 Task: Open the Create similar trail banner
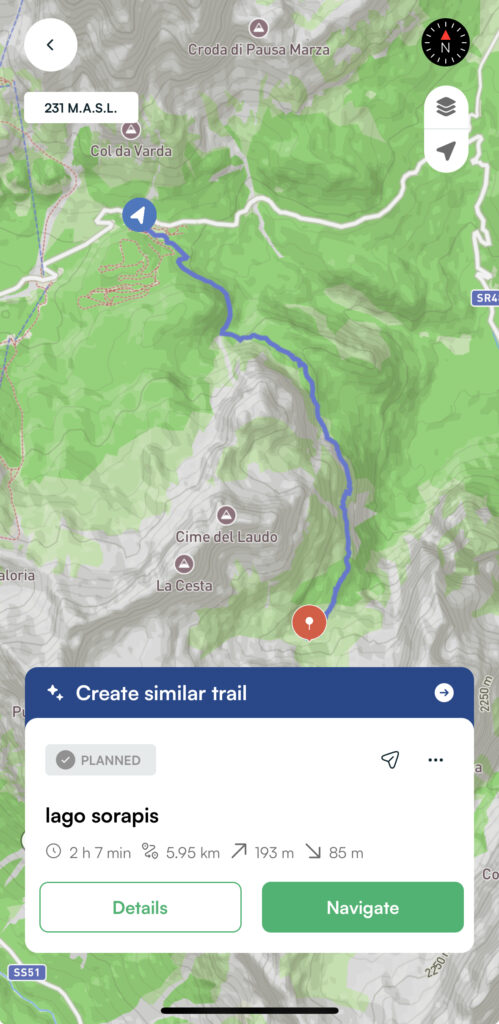pyautogui.click(x=250, y=693)
